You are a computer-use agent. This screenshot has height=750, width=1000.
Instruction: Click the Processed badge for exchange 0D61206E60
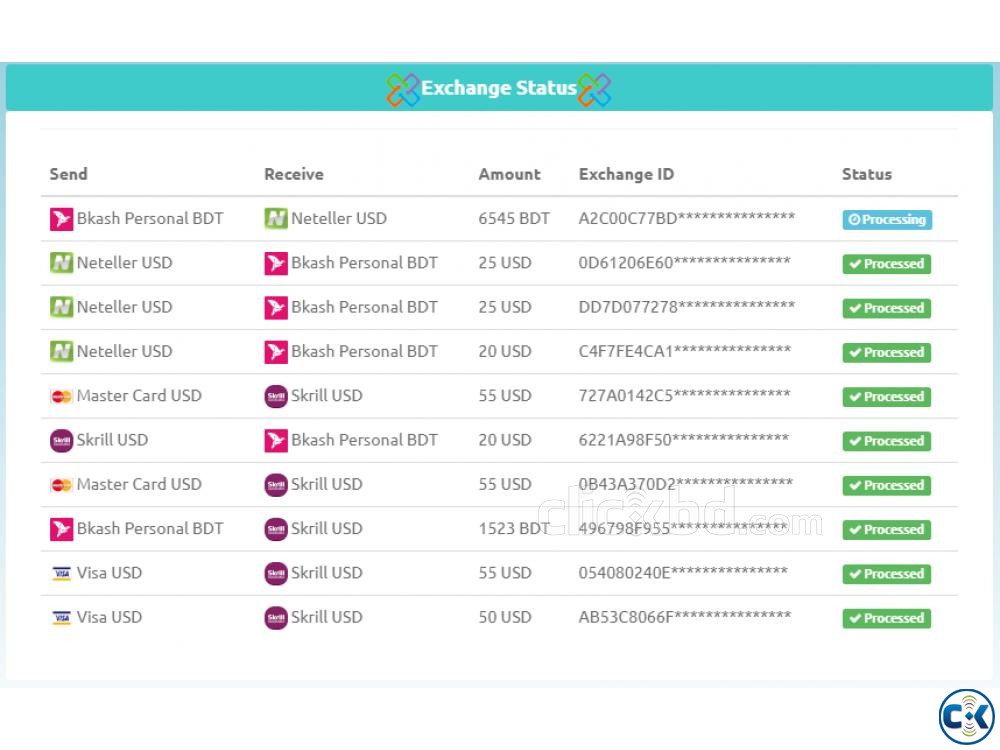pos(886,264)
